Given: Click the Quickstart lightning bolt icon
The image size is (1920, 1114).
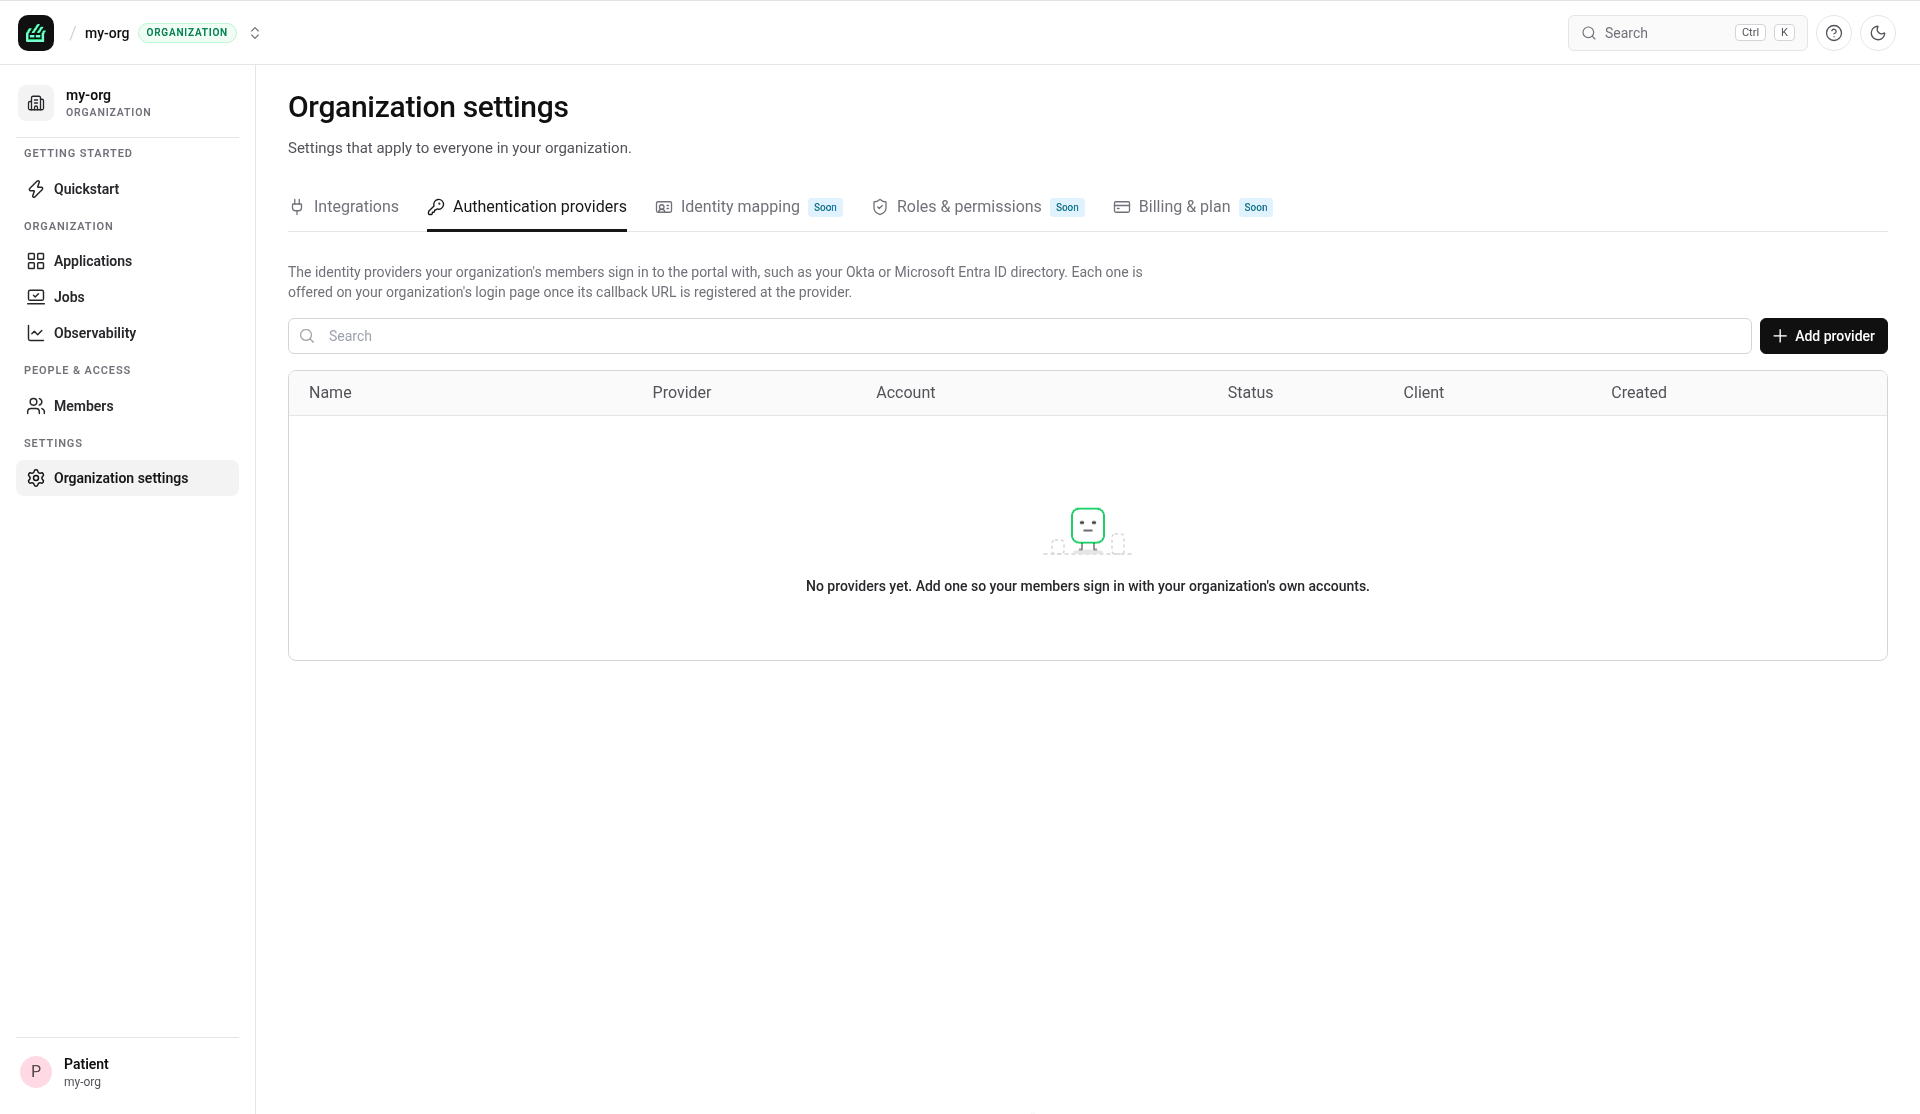Looking at the screenshot, I should 36,189.
